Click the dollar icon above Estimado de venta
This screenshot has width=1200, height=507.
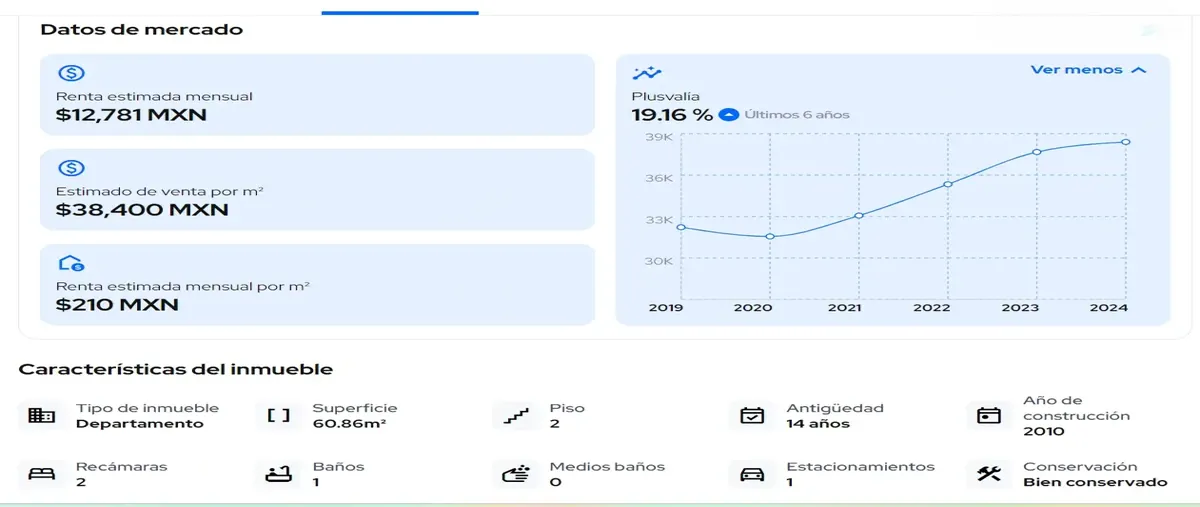click(71, 168)
